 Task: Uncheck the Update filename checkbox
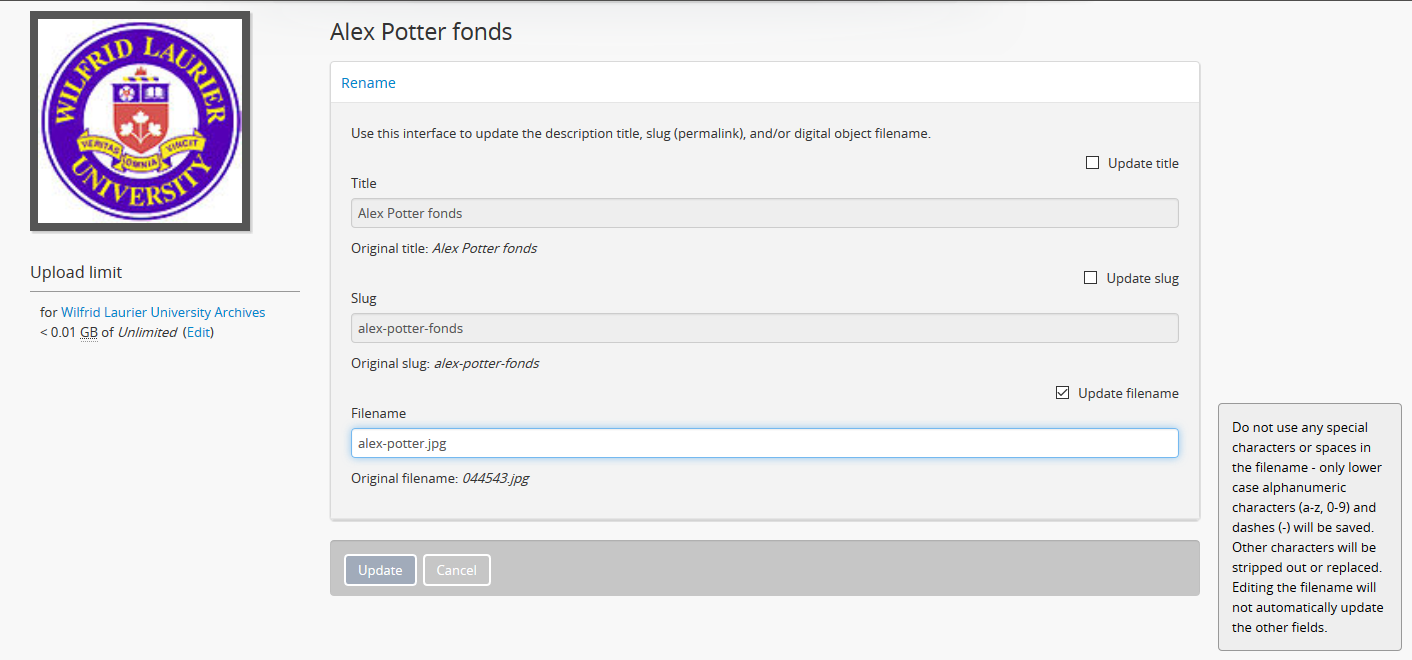(x=1063, y=393)
